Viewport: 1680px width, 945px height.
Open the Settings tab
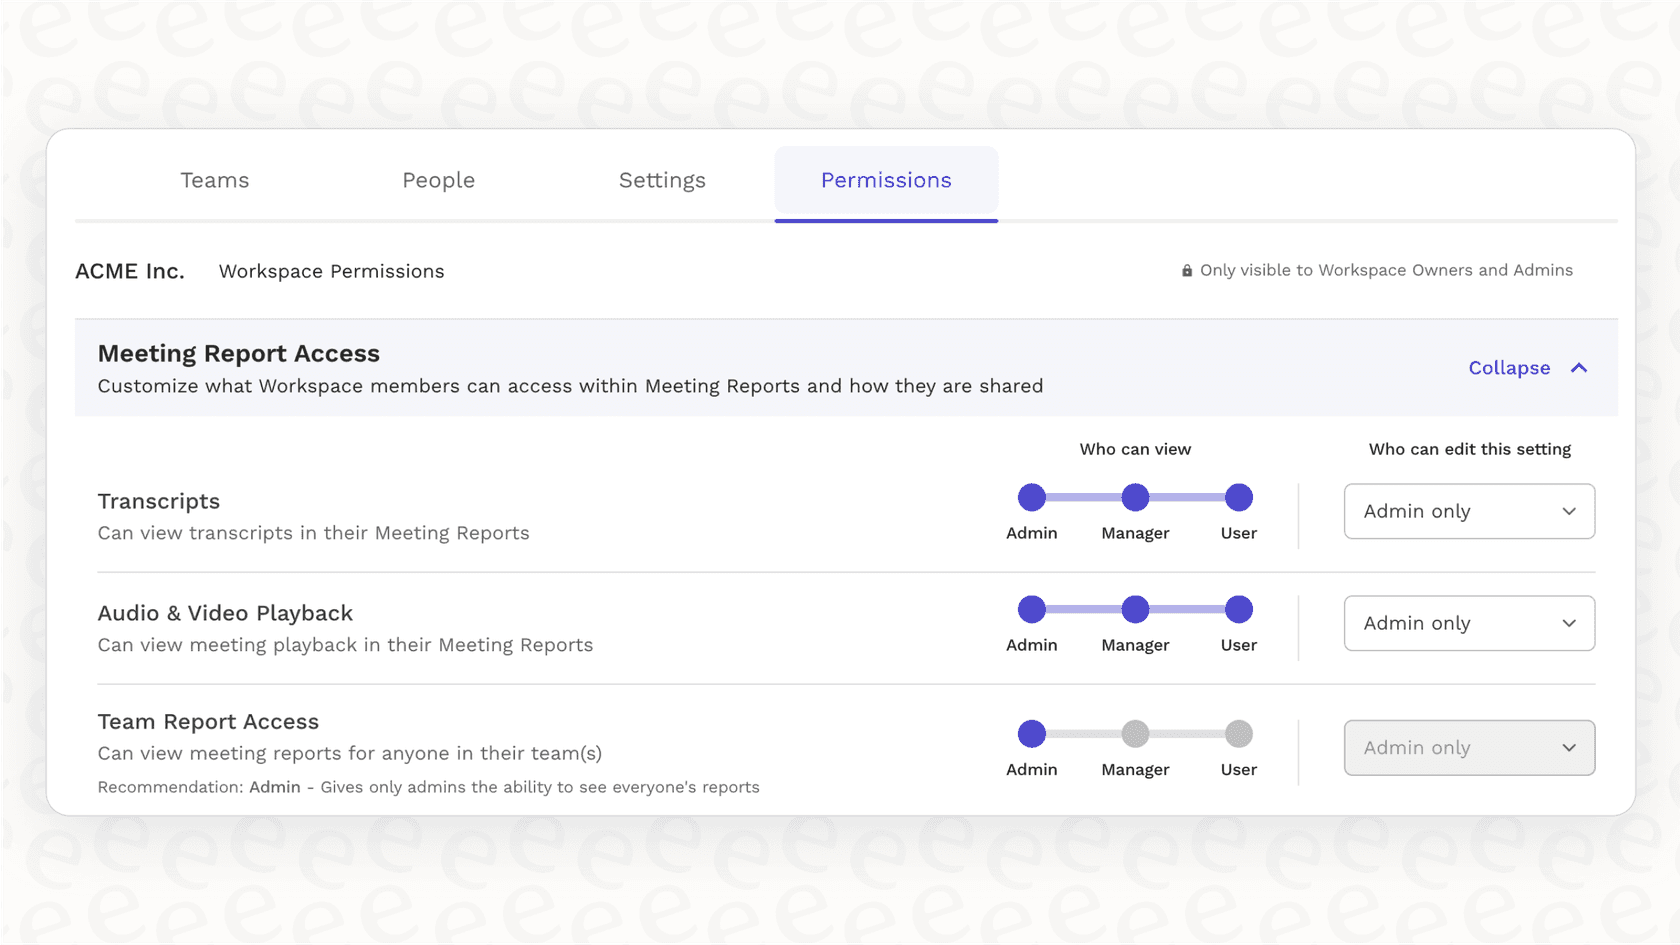pyautogui.click(x=662, y=180)
